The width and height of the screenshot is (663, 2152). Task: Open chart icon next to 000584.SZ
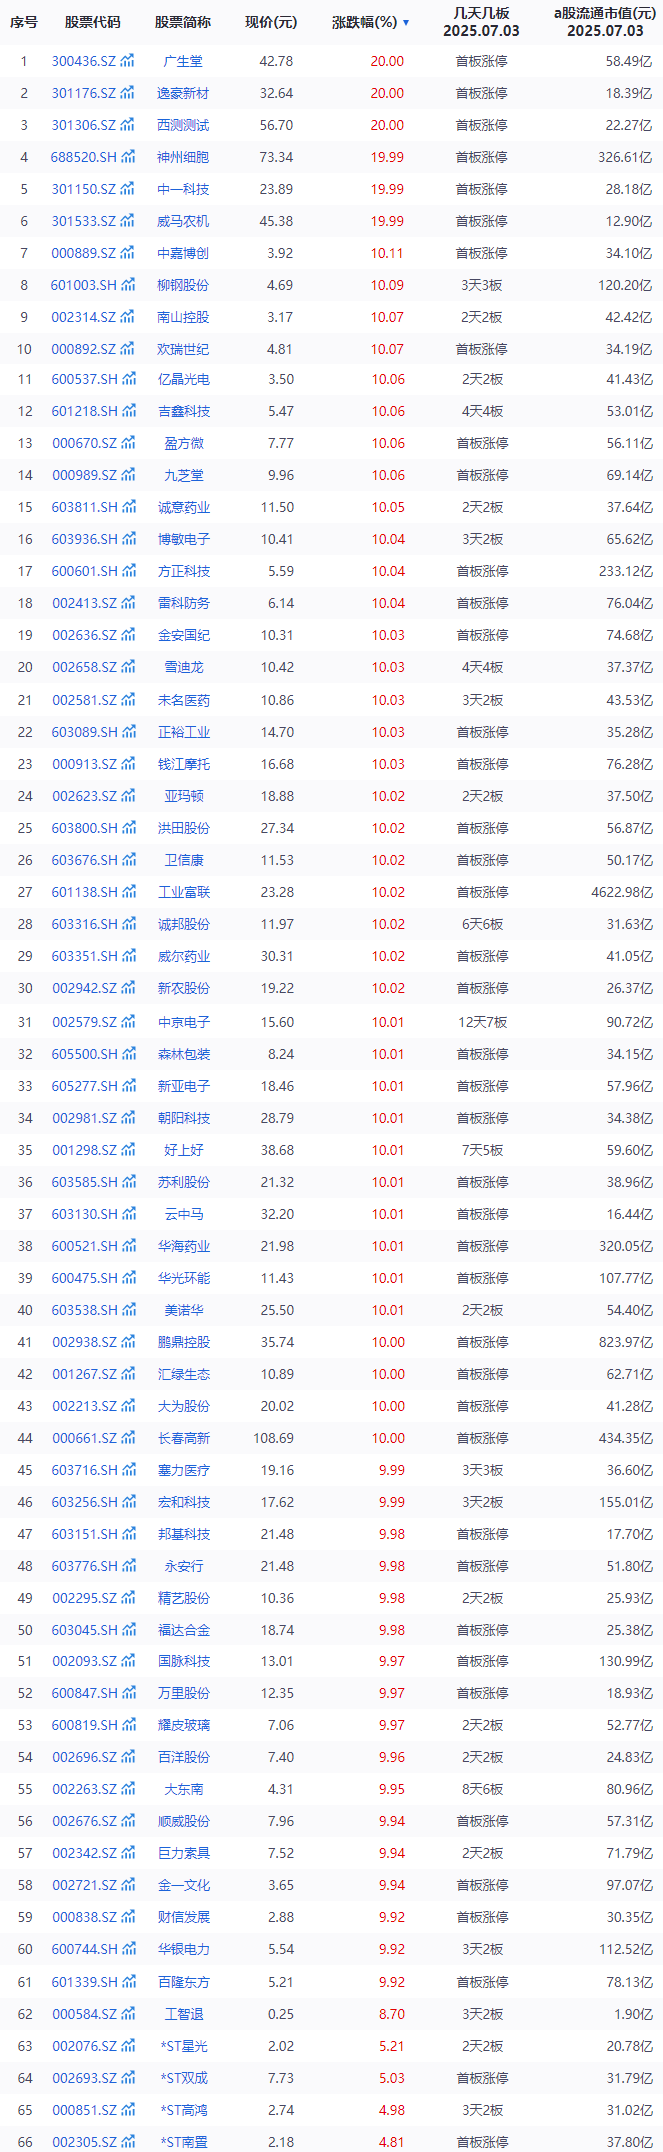tap(127, 2014)
